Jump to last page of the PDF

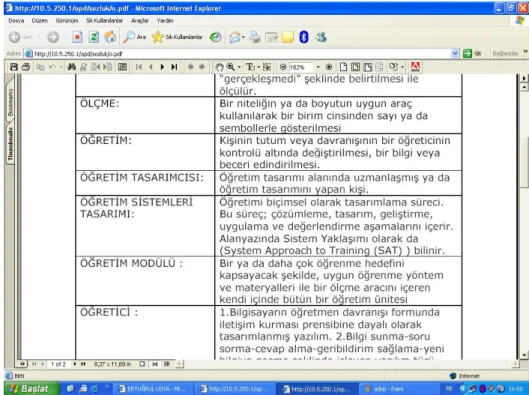tap(174, 67)
